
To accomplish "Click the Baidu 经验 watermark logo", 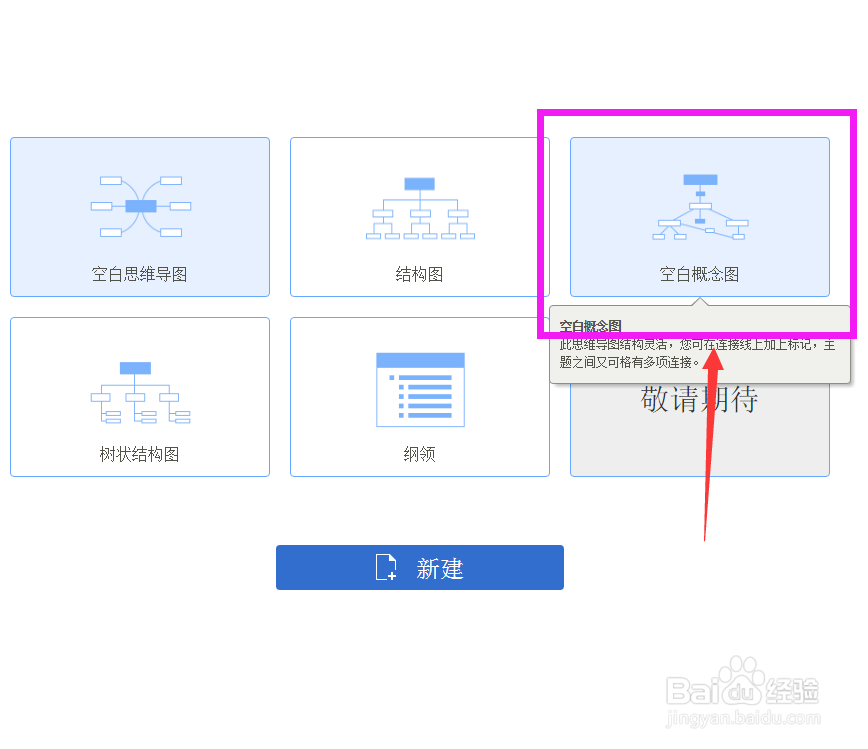I will pos(745,691).
